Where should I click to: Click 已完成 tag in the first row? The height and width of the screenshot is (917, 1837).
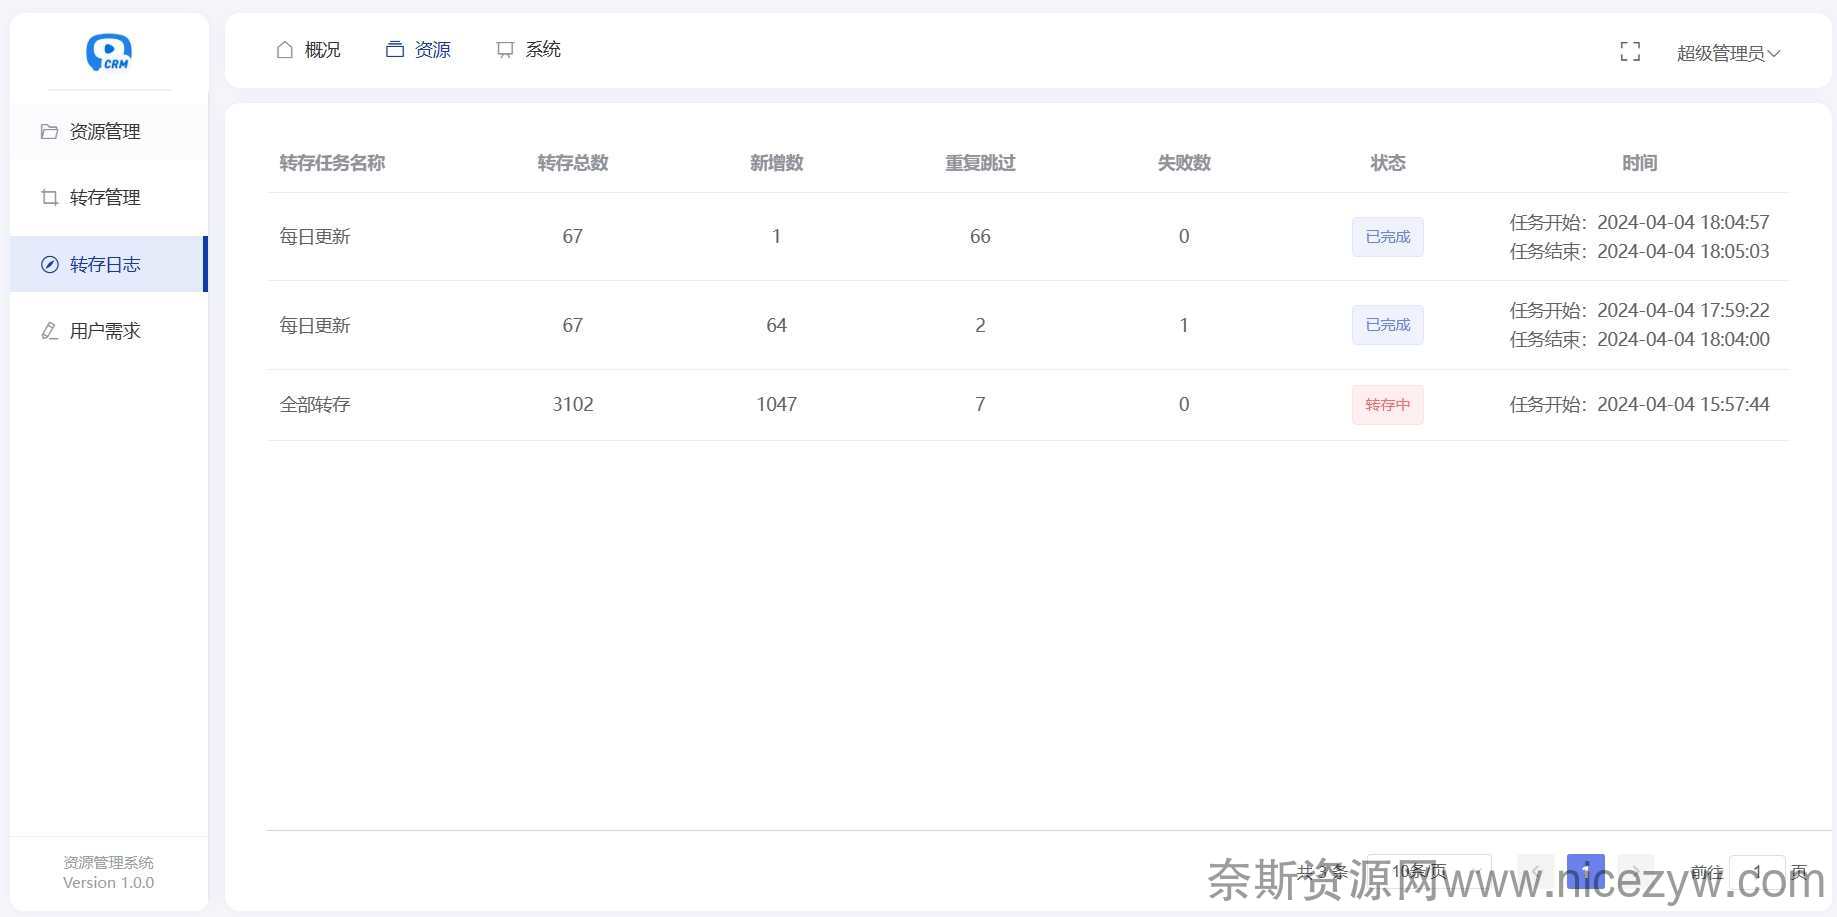click(x=1387, y=237)
